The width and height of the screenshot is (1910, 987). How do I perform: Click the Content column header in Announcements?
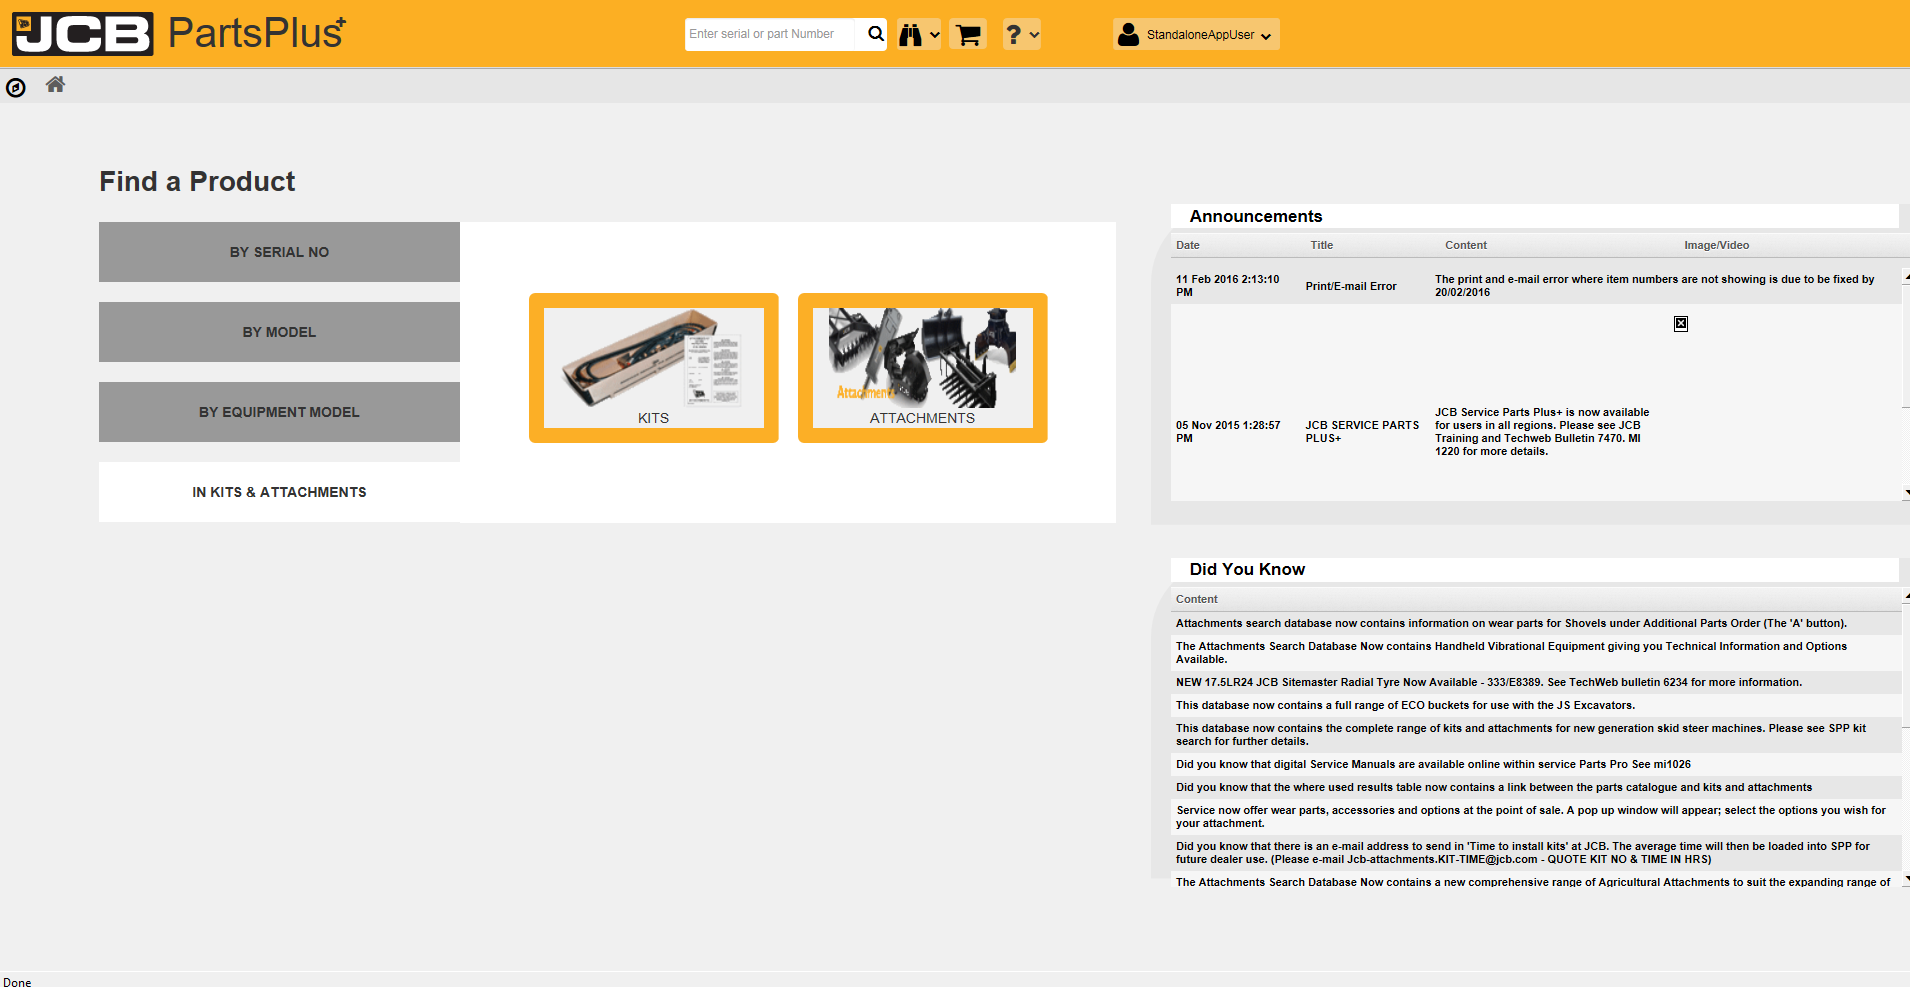tap(1466, 245)
